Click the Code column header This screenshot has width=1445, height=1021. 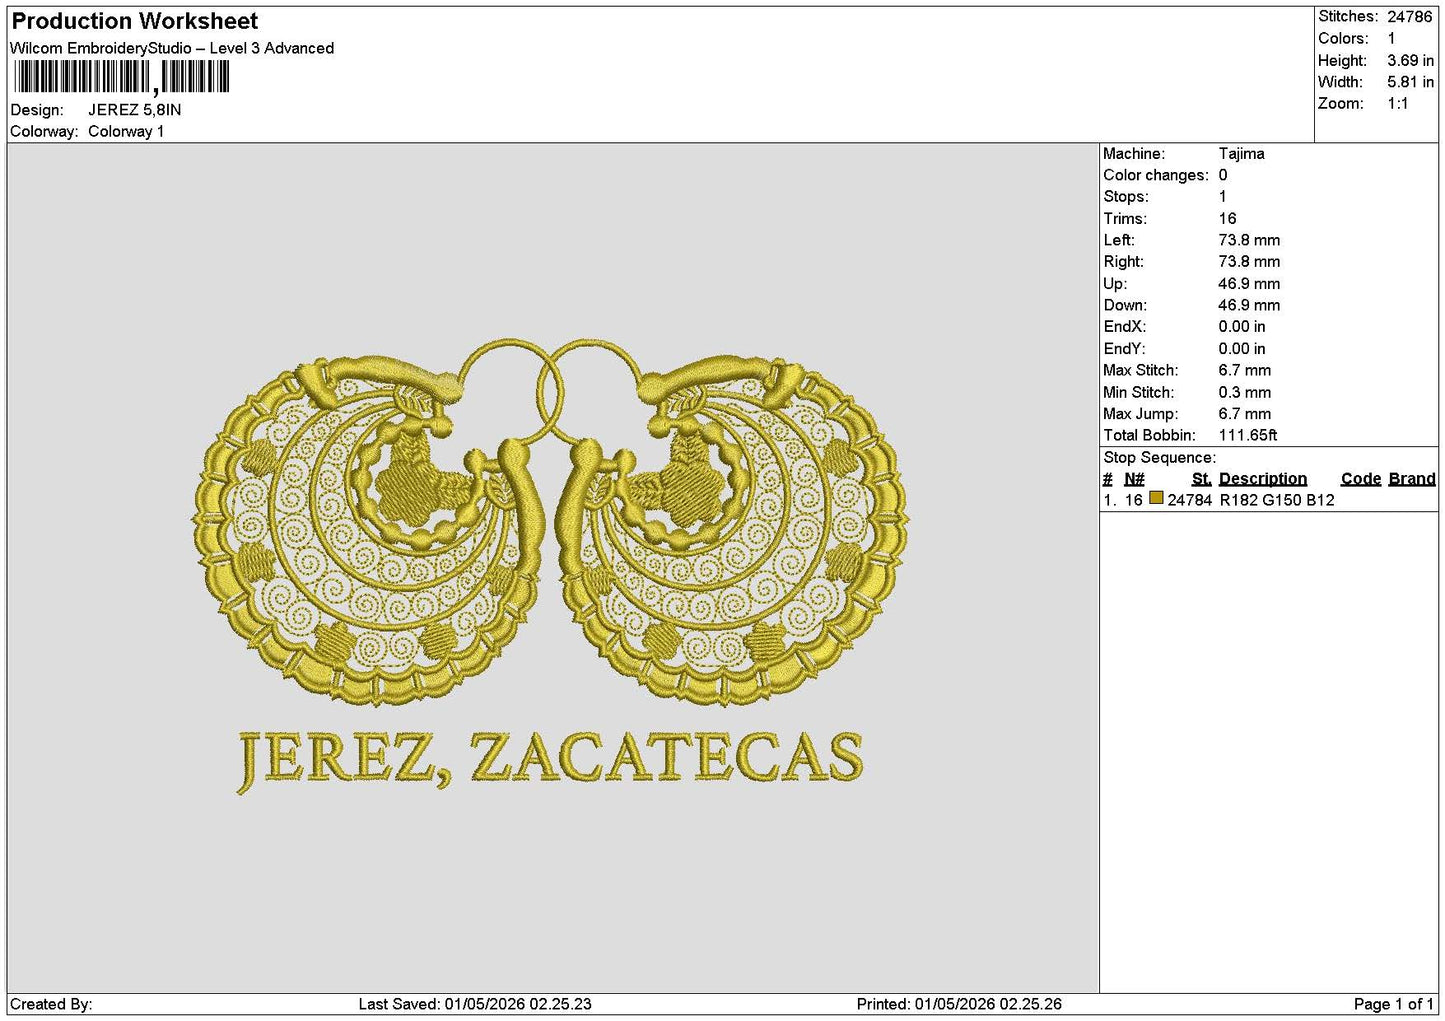pos(1361,479)
